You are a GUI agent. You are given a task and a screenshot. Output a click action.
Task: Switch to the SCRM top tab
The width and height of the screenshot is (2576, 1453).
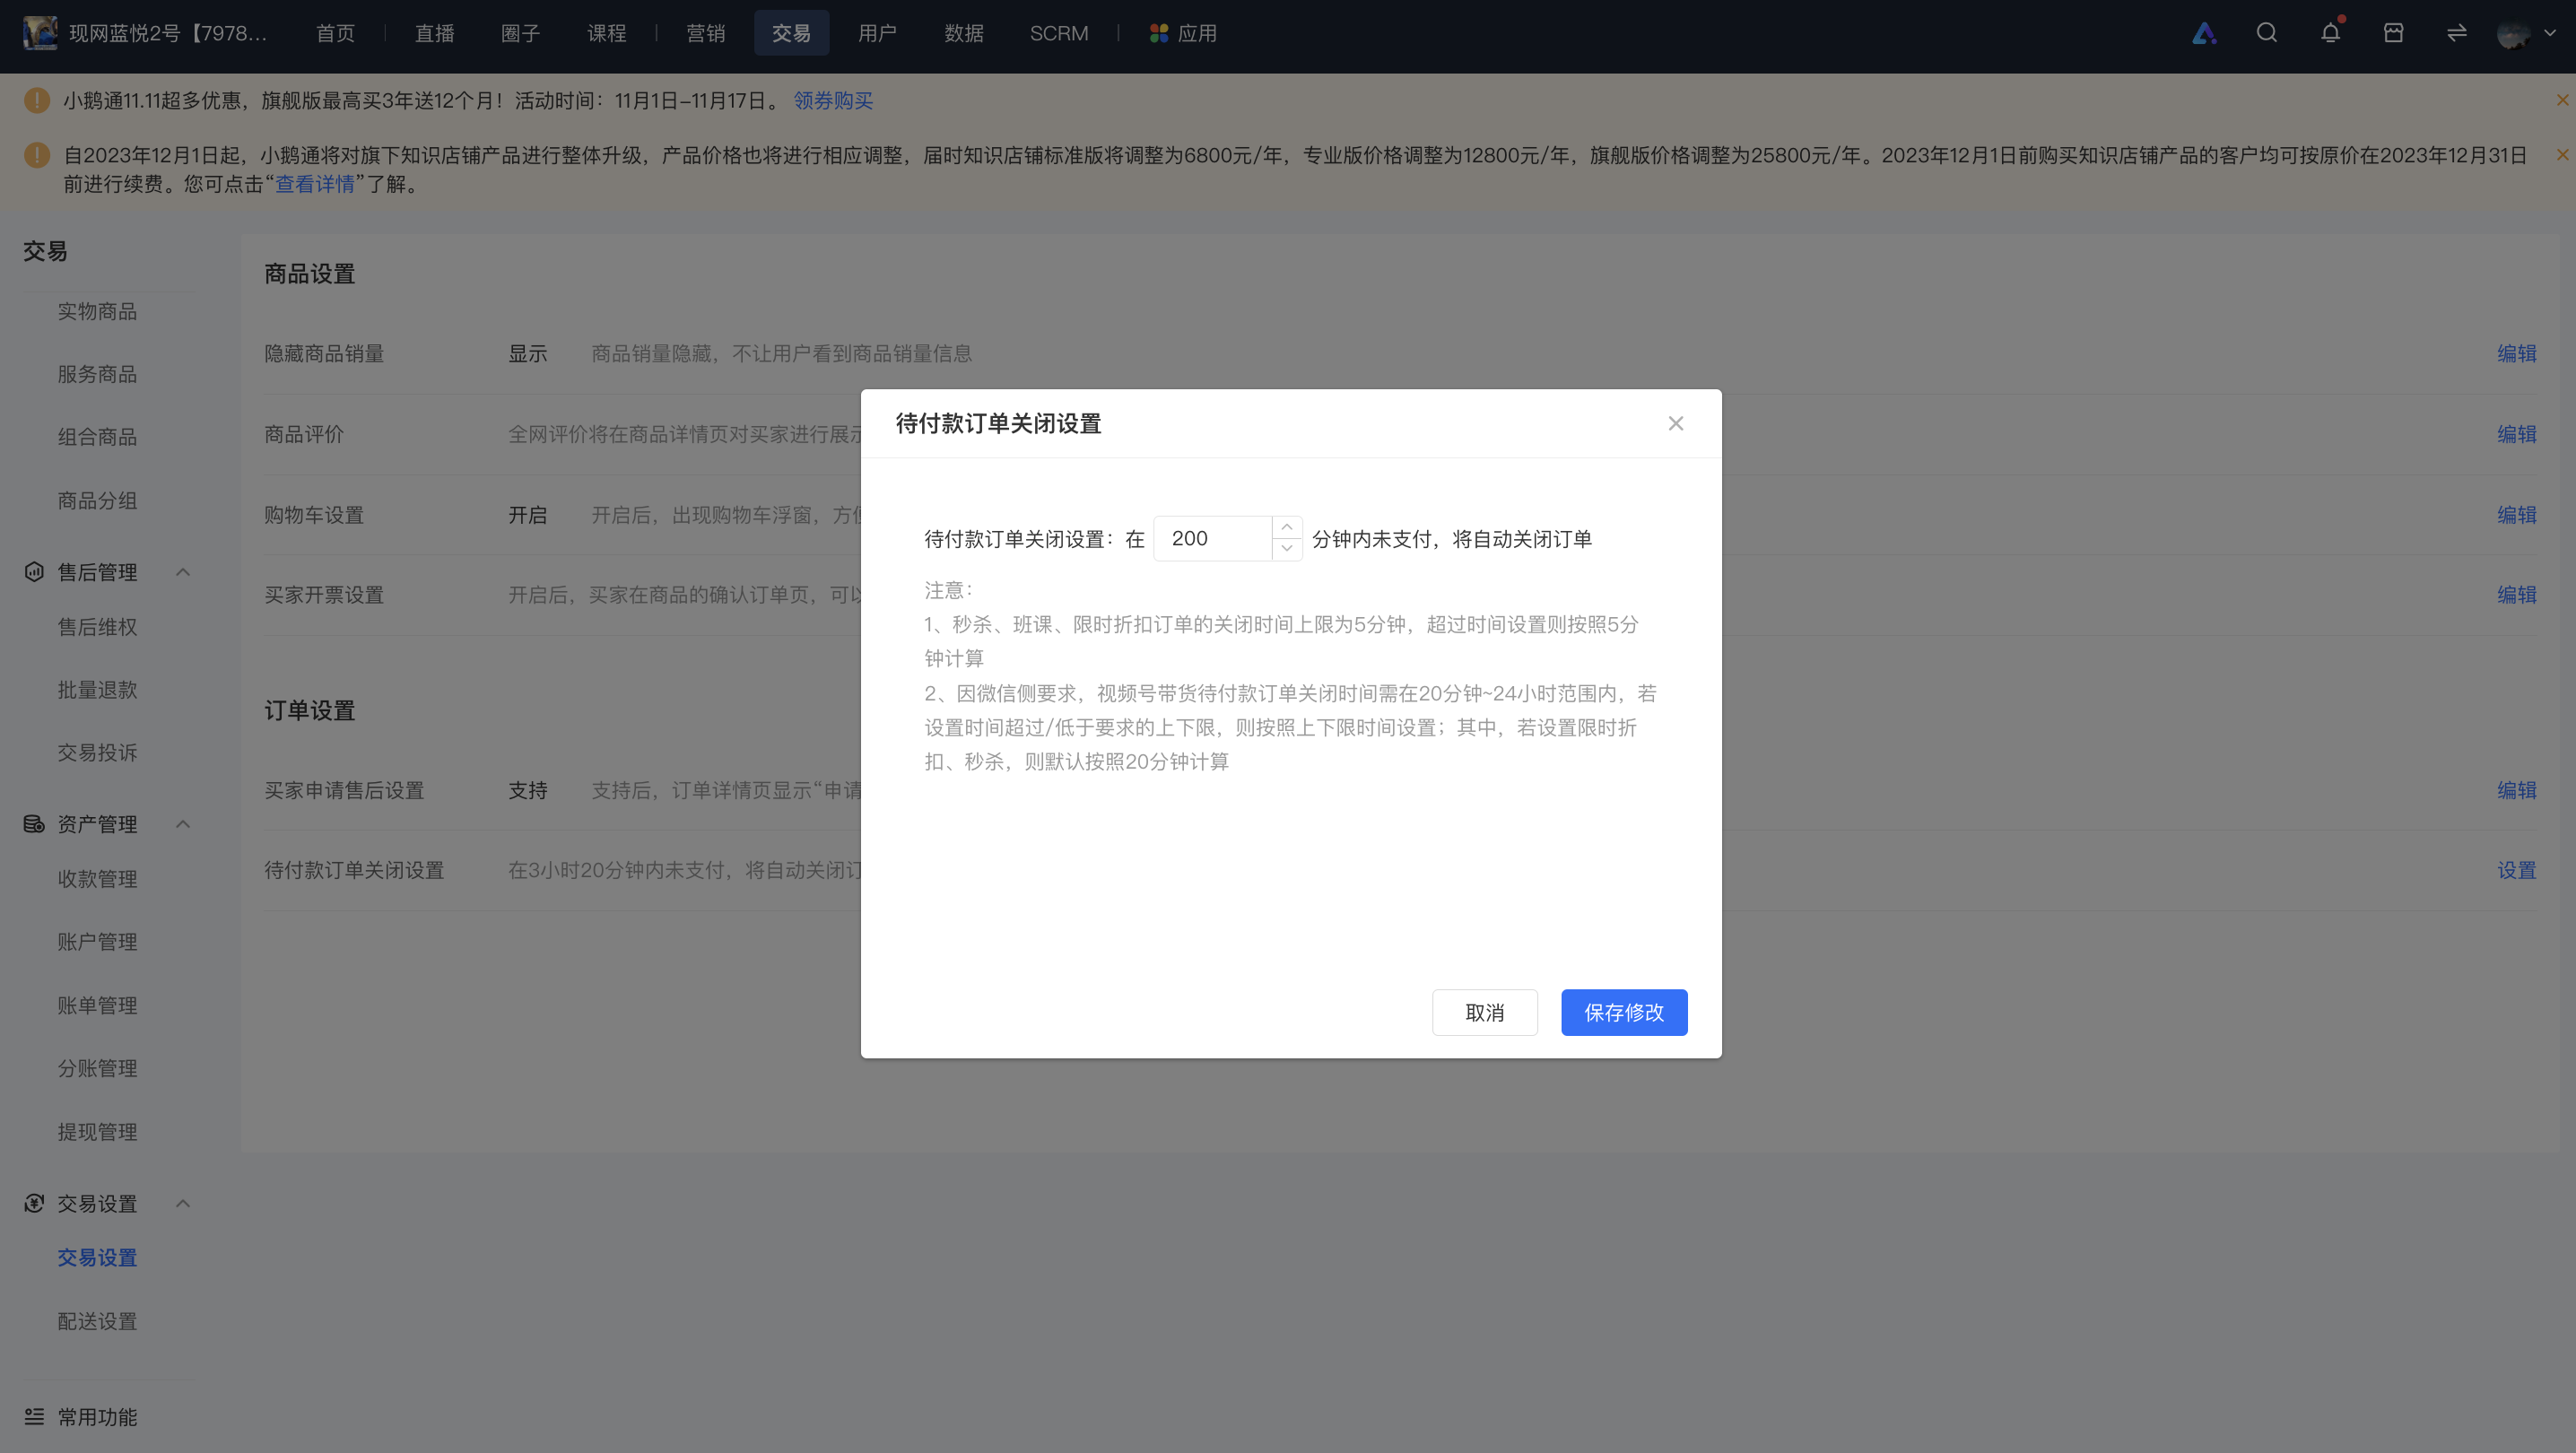click(x=1059, y=33)
